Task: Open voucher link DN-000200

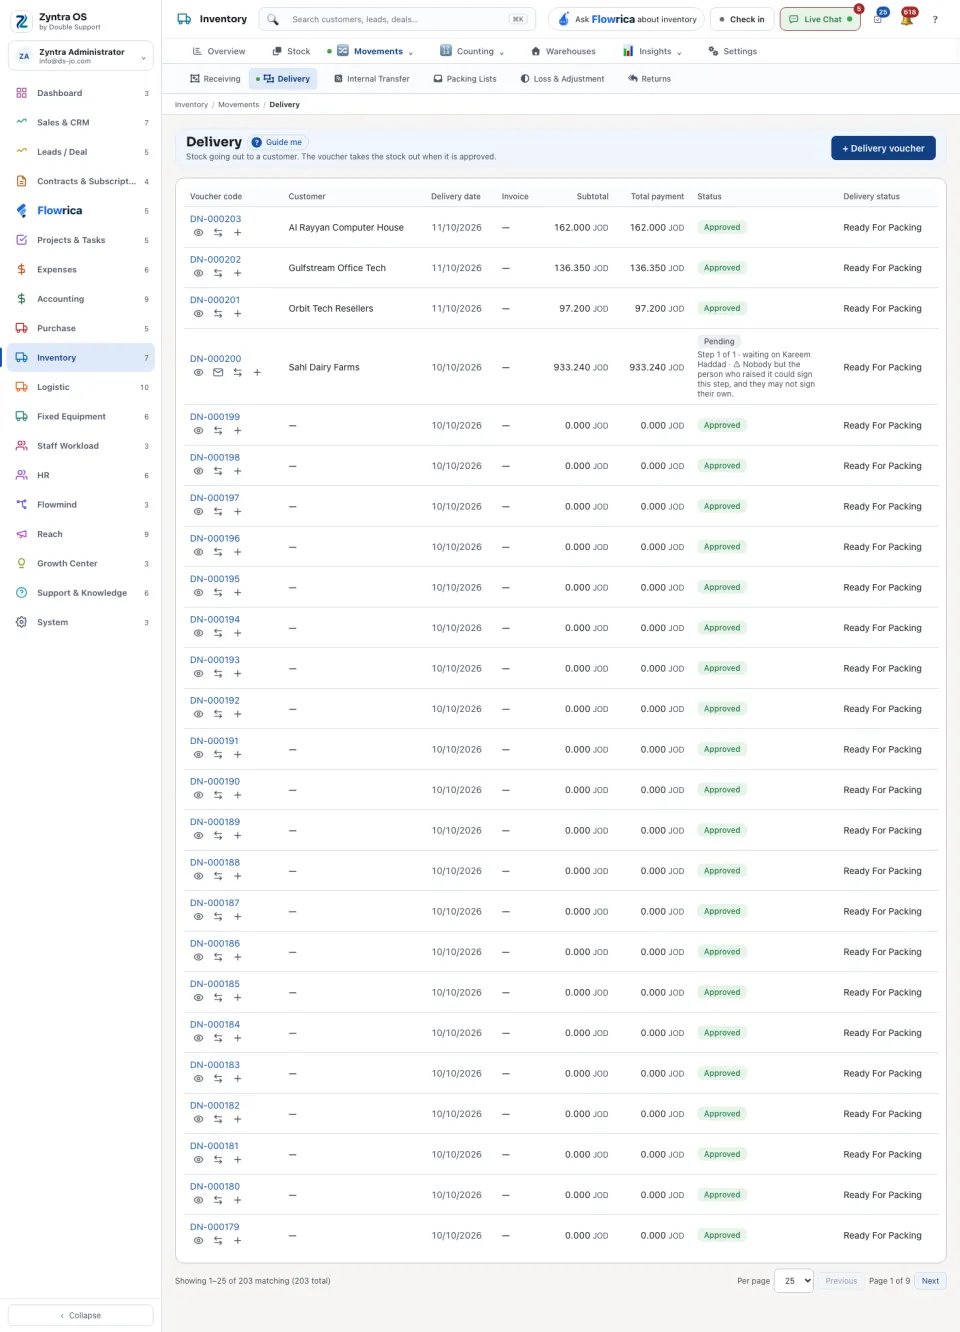Action: pos(215,358)
